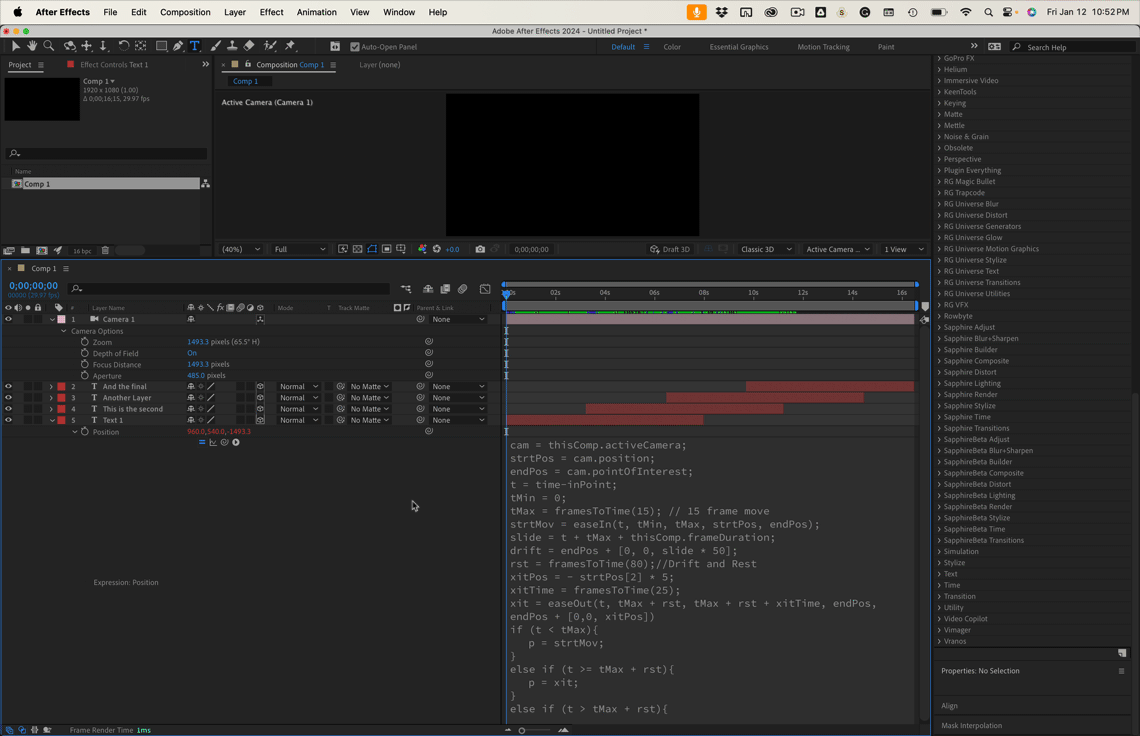Open the 1 View layout dropdown
This screenshot has height=736, width=1140.
tap(904, 249)
